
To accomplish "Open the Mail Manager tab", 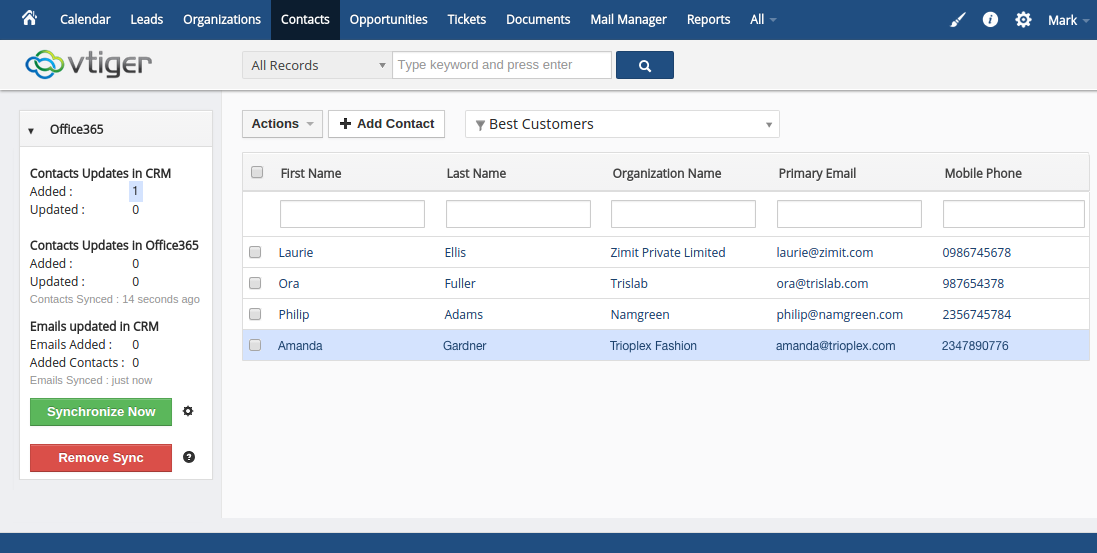I will click(628, 20).
